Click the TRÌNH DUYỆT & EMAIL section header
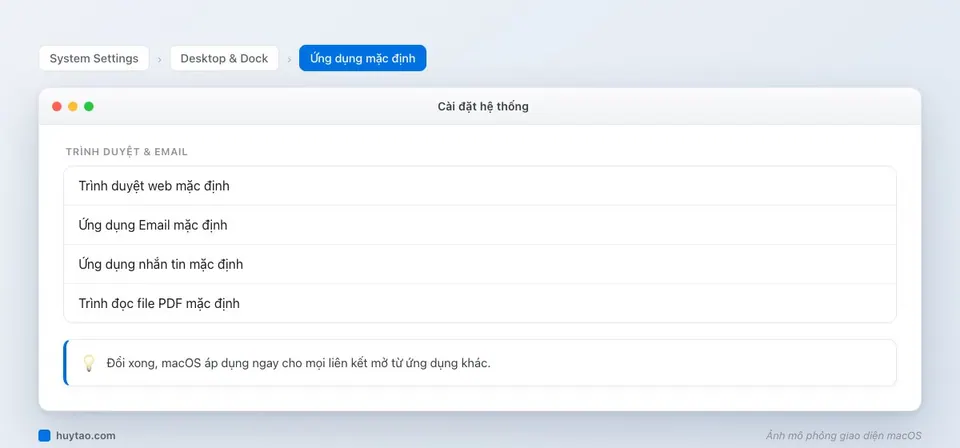Screen dimensions: 960x448 pos(127,151)
